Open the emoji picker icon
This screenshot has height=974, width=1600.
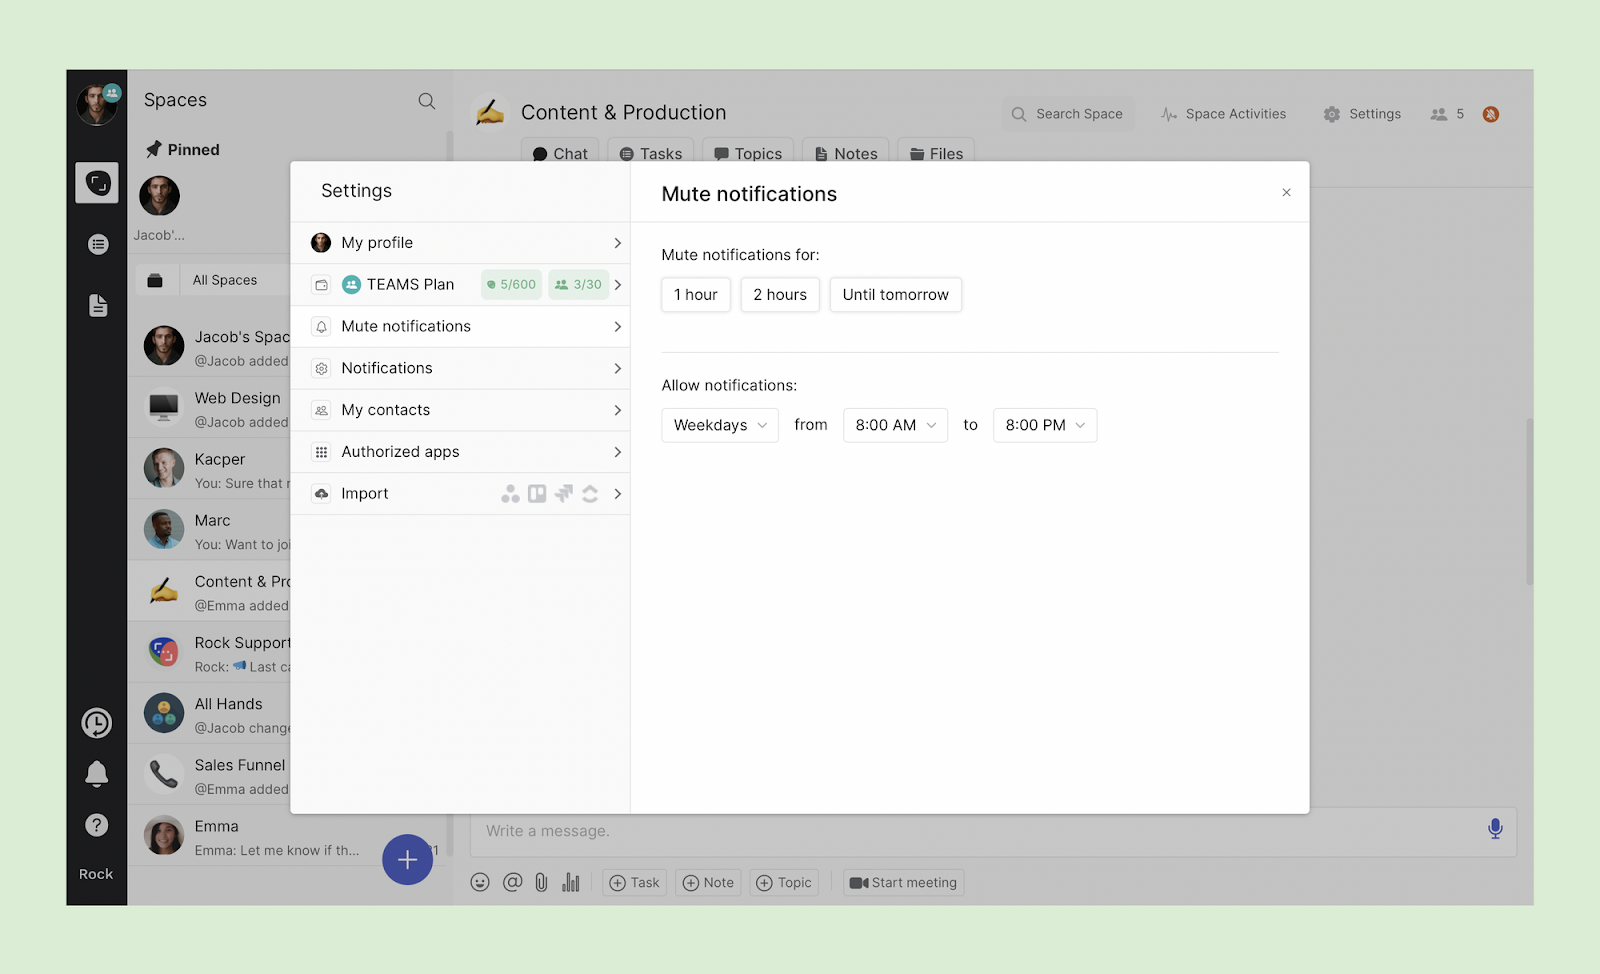click(480, 882)
